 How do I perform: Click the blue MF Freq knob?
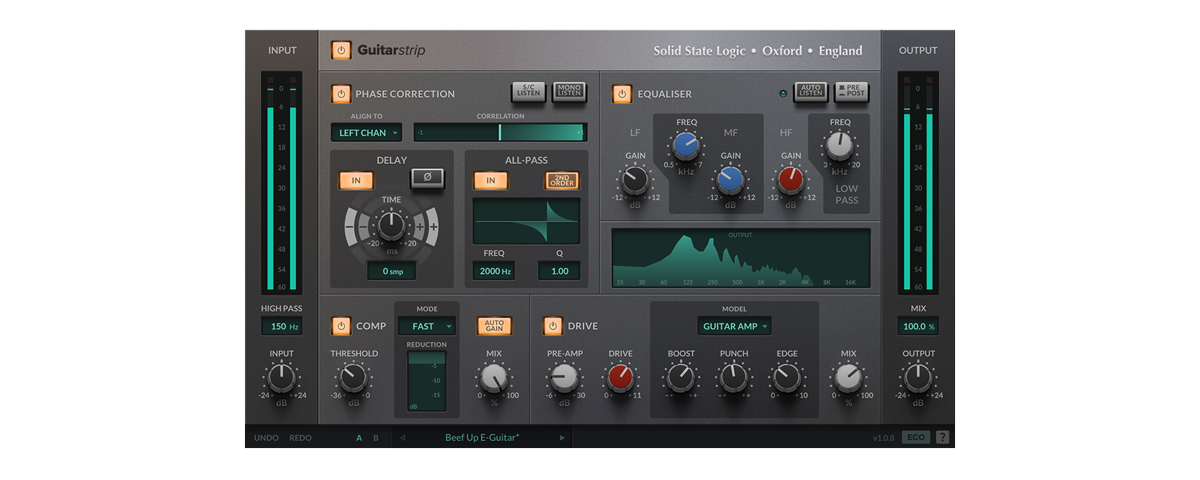[686, 147]
